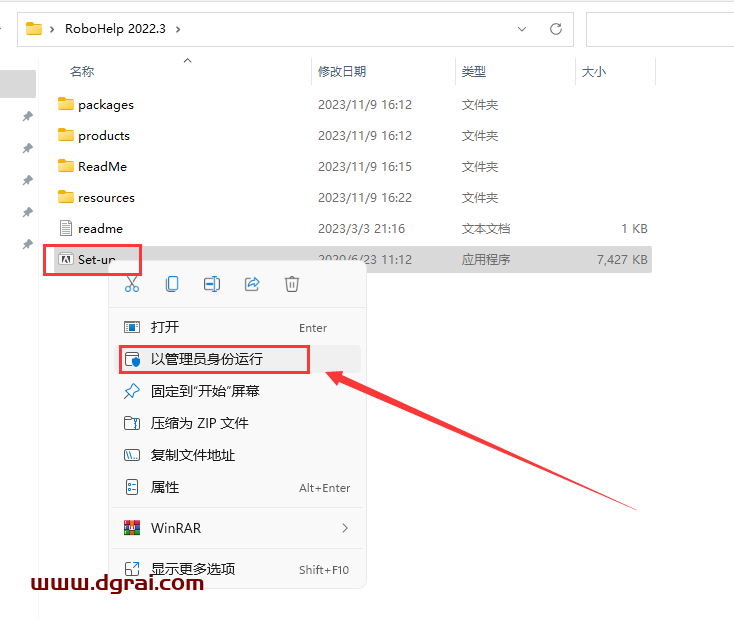Click the 应用程序 type cell
Viewport: 734px width, 620px height.
point(486,259)
